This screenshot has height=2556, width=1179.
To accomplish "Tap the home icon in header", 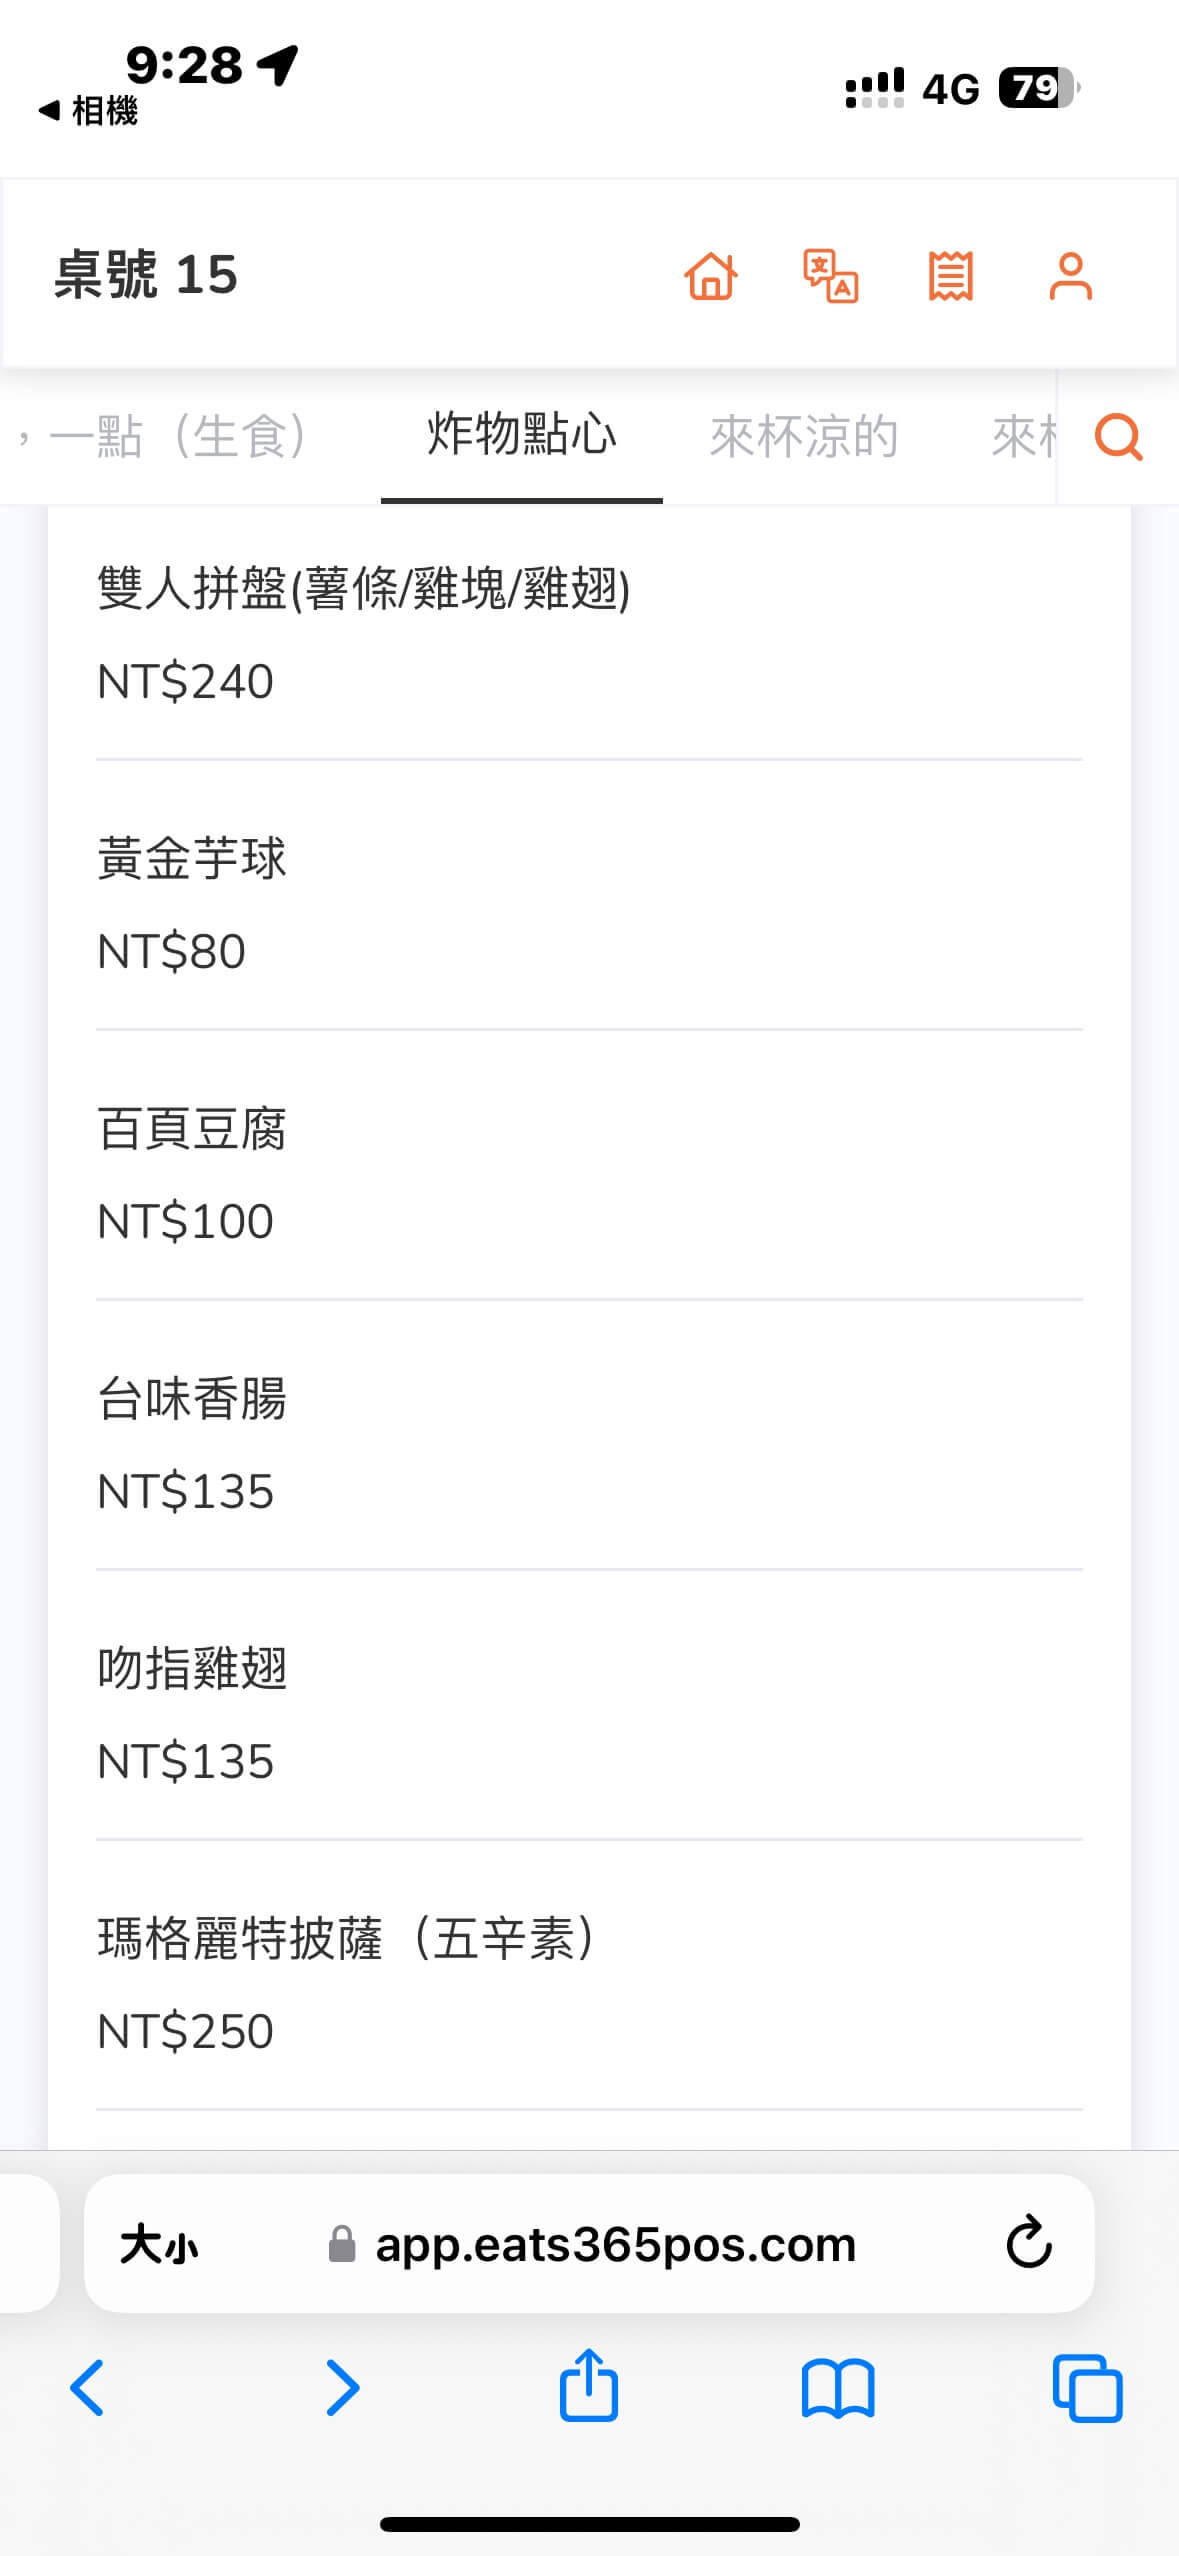I will pos(711,276).
